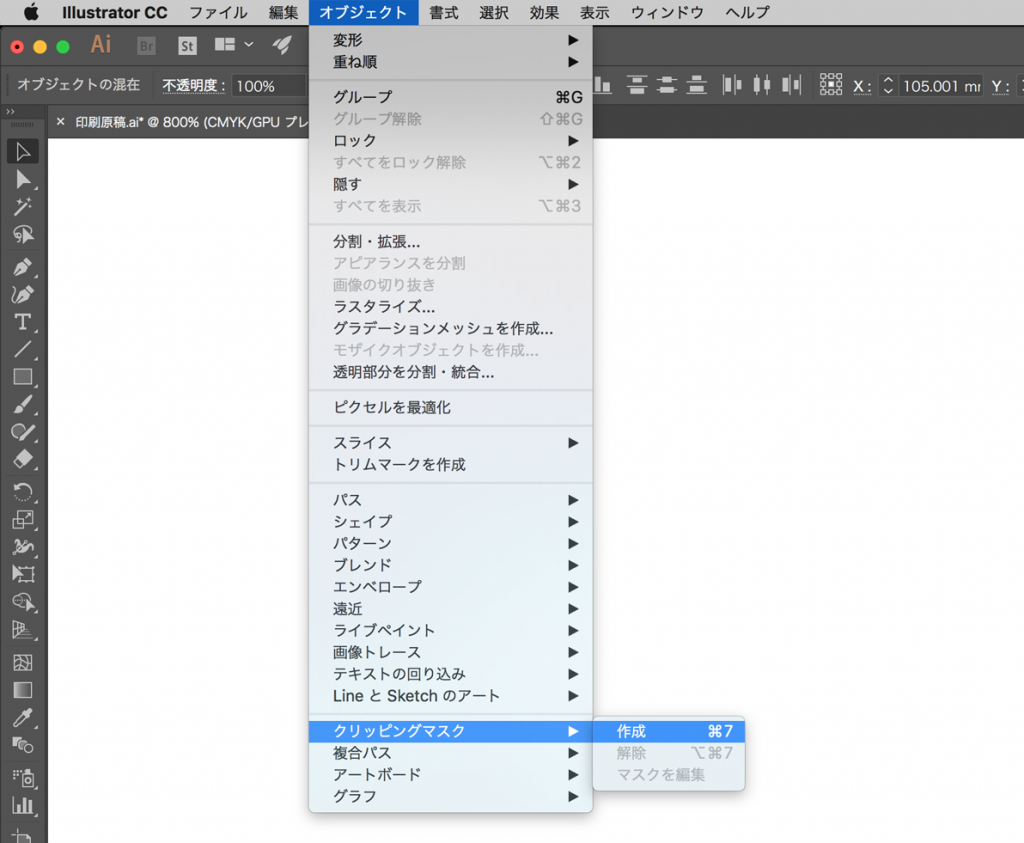Choose ピクセルを最適化 command
The image size is (1024, 843).
(451, 407)
